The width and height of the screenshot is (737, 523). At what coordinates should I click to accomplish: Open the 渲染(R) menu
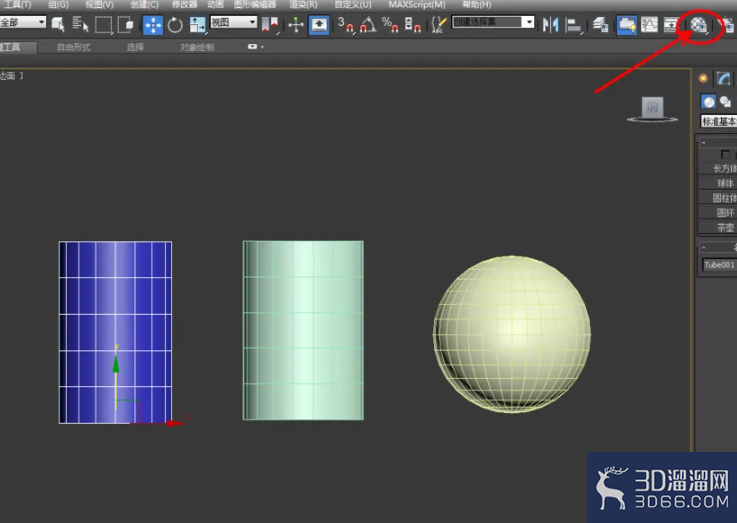point(303,5)
